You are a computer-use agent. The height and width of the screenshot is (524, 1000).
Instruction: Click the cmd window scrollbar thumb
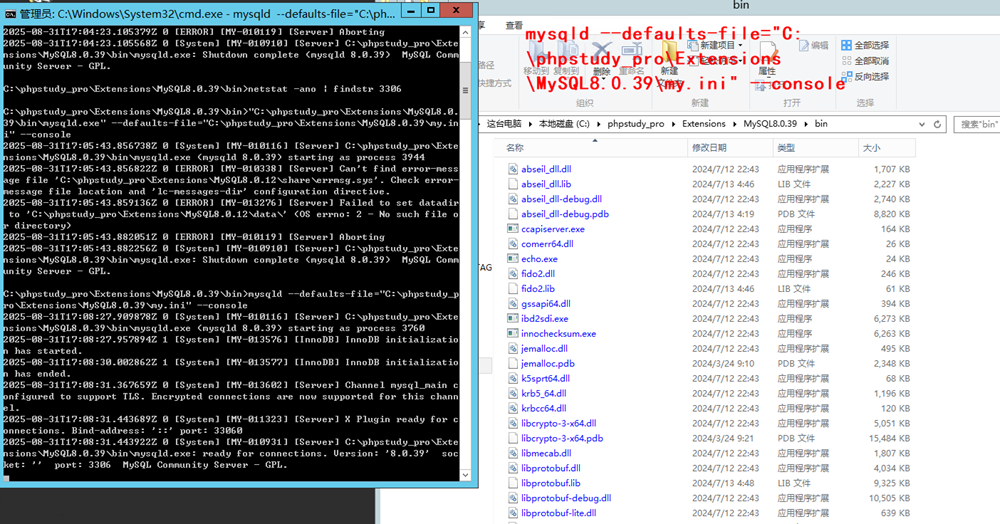click(466, 91)
